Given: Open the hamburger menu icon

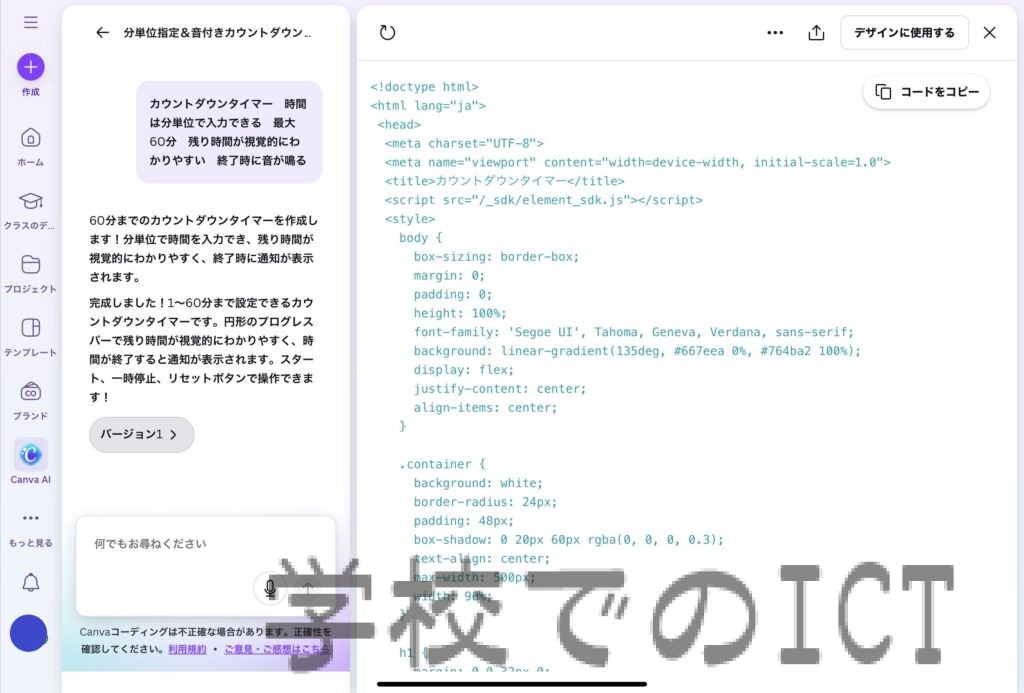Looking at the screenshot, I should click(x=31, y=22).
